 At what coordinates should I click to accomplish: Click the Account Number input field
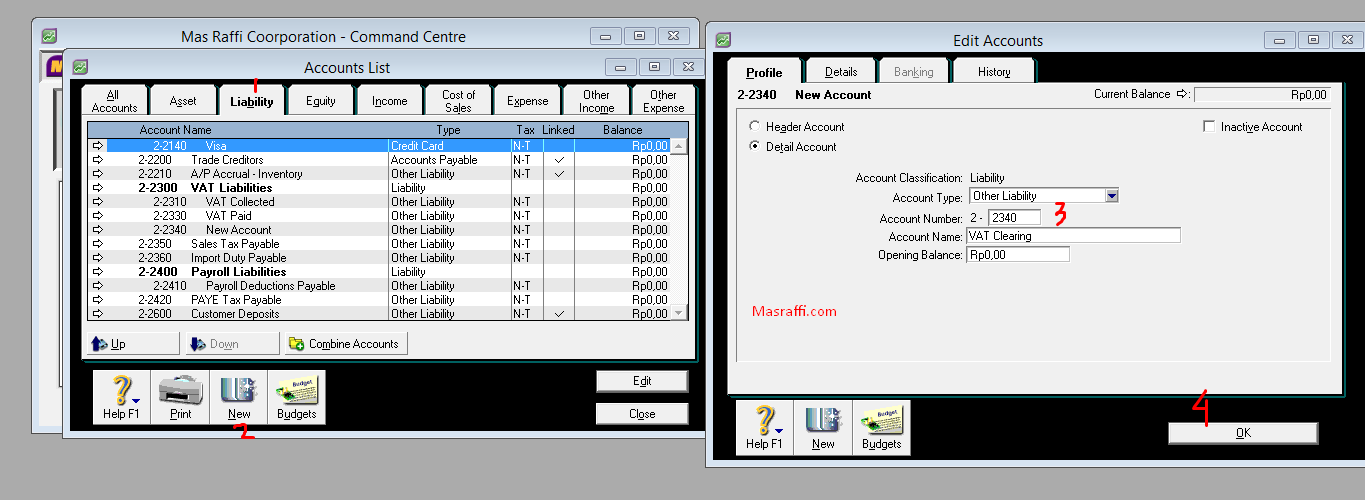tap(1014, 217)
